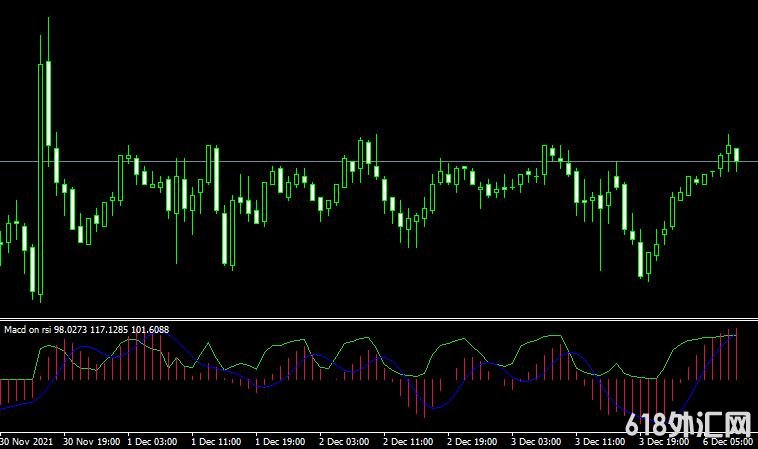This screenshot has height=449, width=758.
Task: Click the "1 Dec 19:00" time axis label
Action: pos(280,442)
